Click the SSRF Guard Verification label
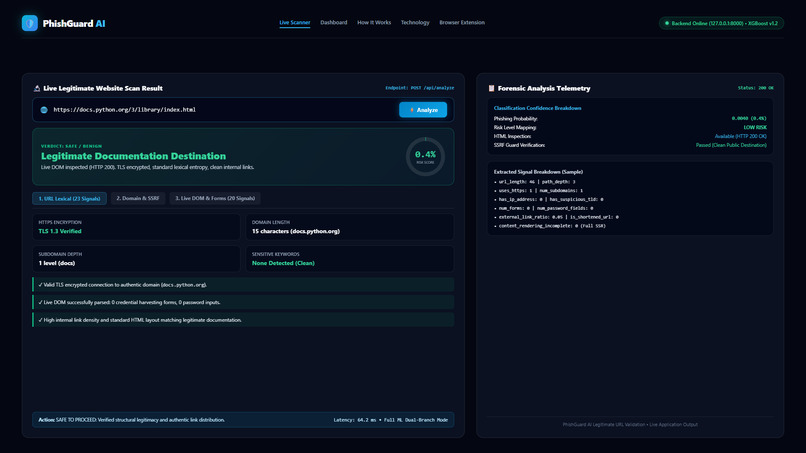Viewport: 806px width, 453px height. (x=519, y=145)
